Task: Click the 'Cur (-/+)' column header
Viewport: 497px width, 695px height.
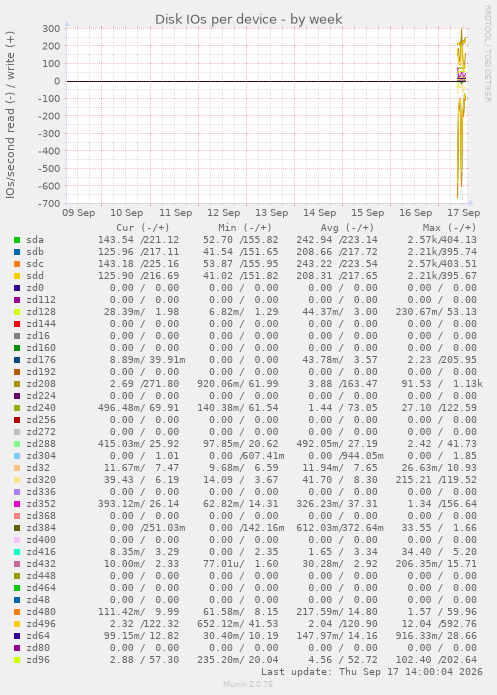Action: [x=143, y=228]
